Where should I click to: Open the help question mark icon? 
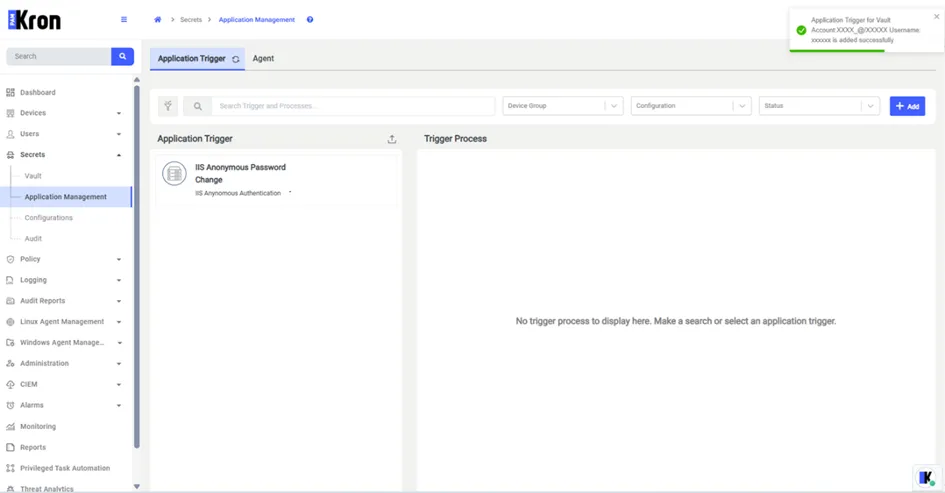tap(310, 19)
